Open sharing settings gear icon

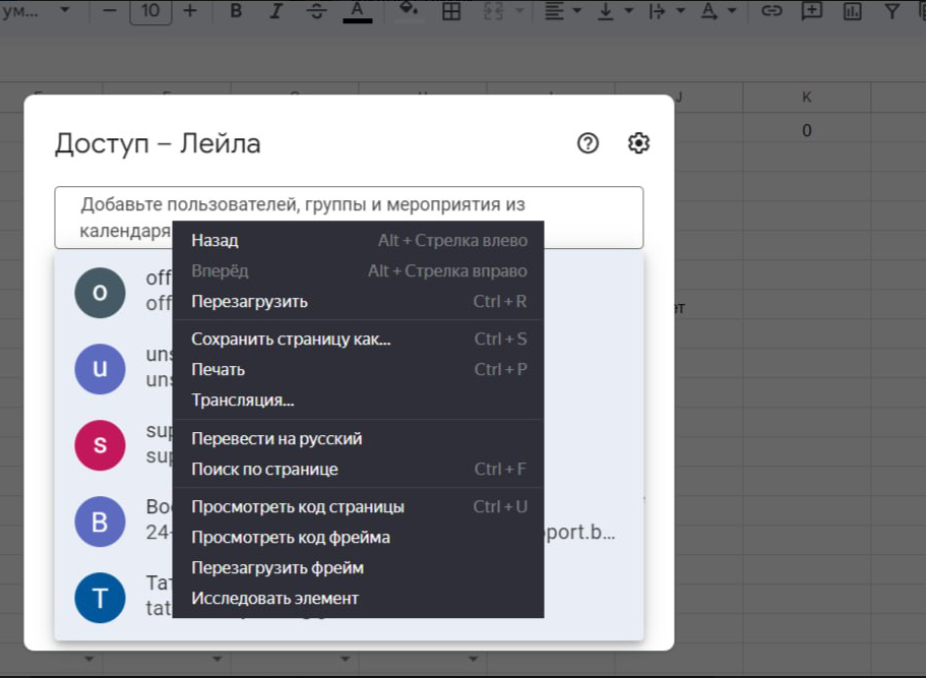pyautogui.click(x=638, y=143)
